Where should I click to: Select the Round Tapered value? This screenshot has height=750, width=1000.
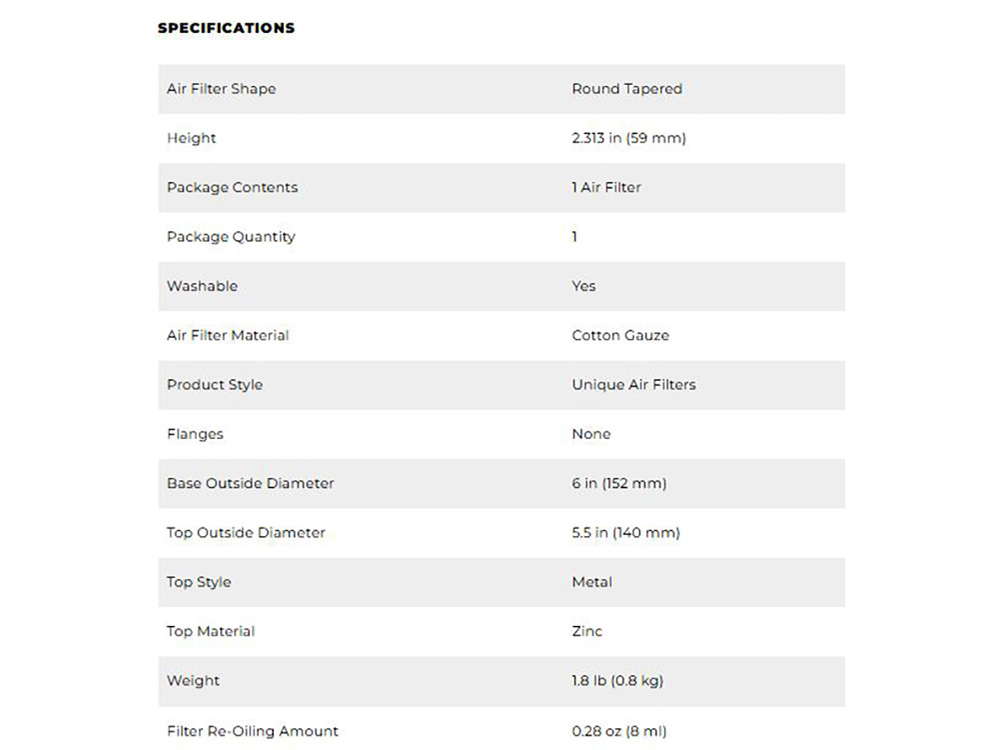[626, 89]
